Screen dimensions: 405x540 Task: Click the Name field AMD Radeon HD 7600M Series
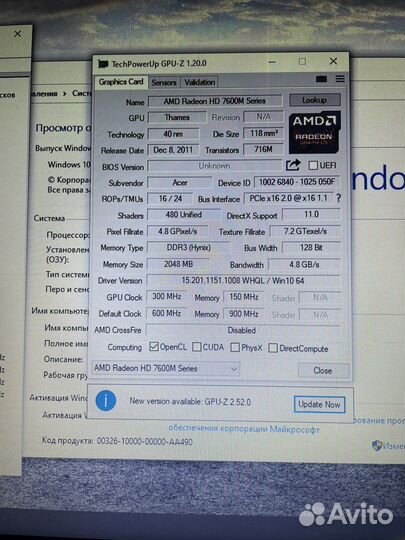pos(215,101)
